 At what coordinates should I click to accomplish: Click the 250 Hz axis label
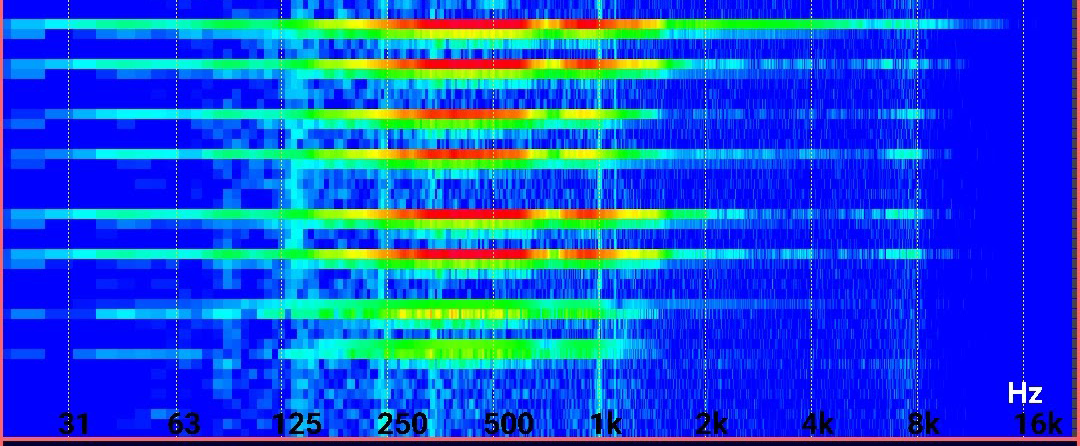(x=402, y=423)
